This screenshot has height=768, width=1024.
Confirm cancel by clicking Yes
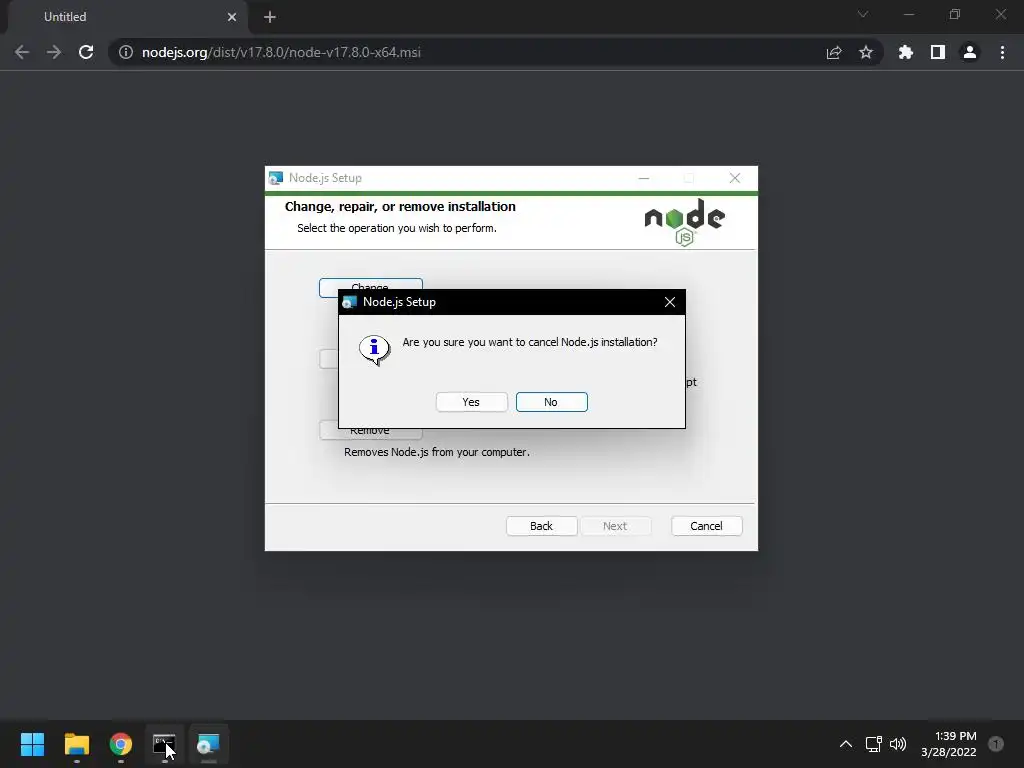(x=472, y=402)
